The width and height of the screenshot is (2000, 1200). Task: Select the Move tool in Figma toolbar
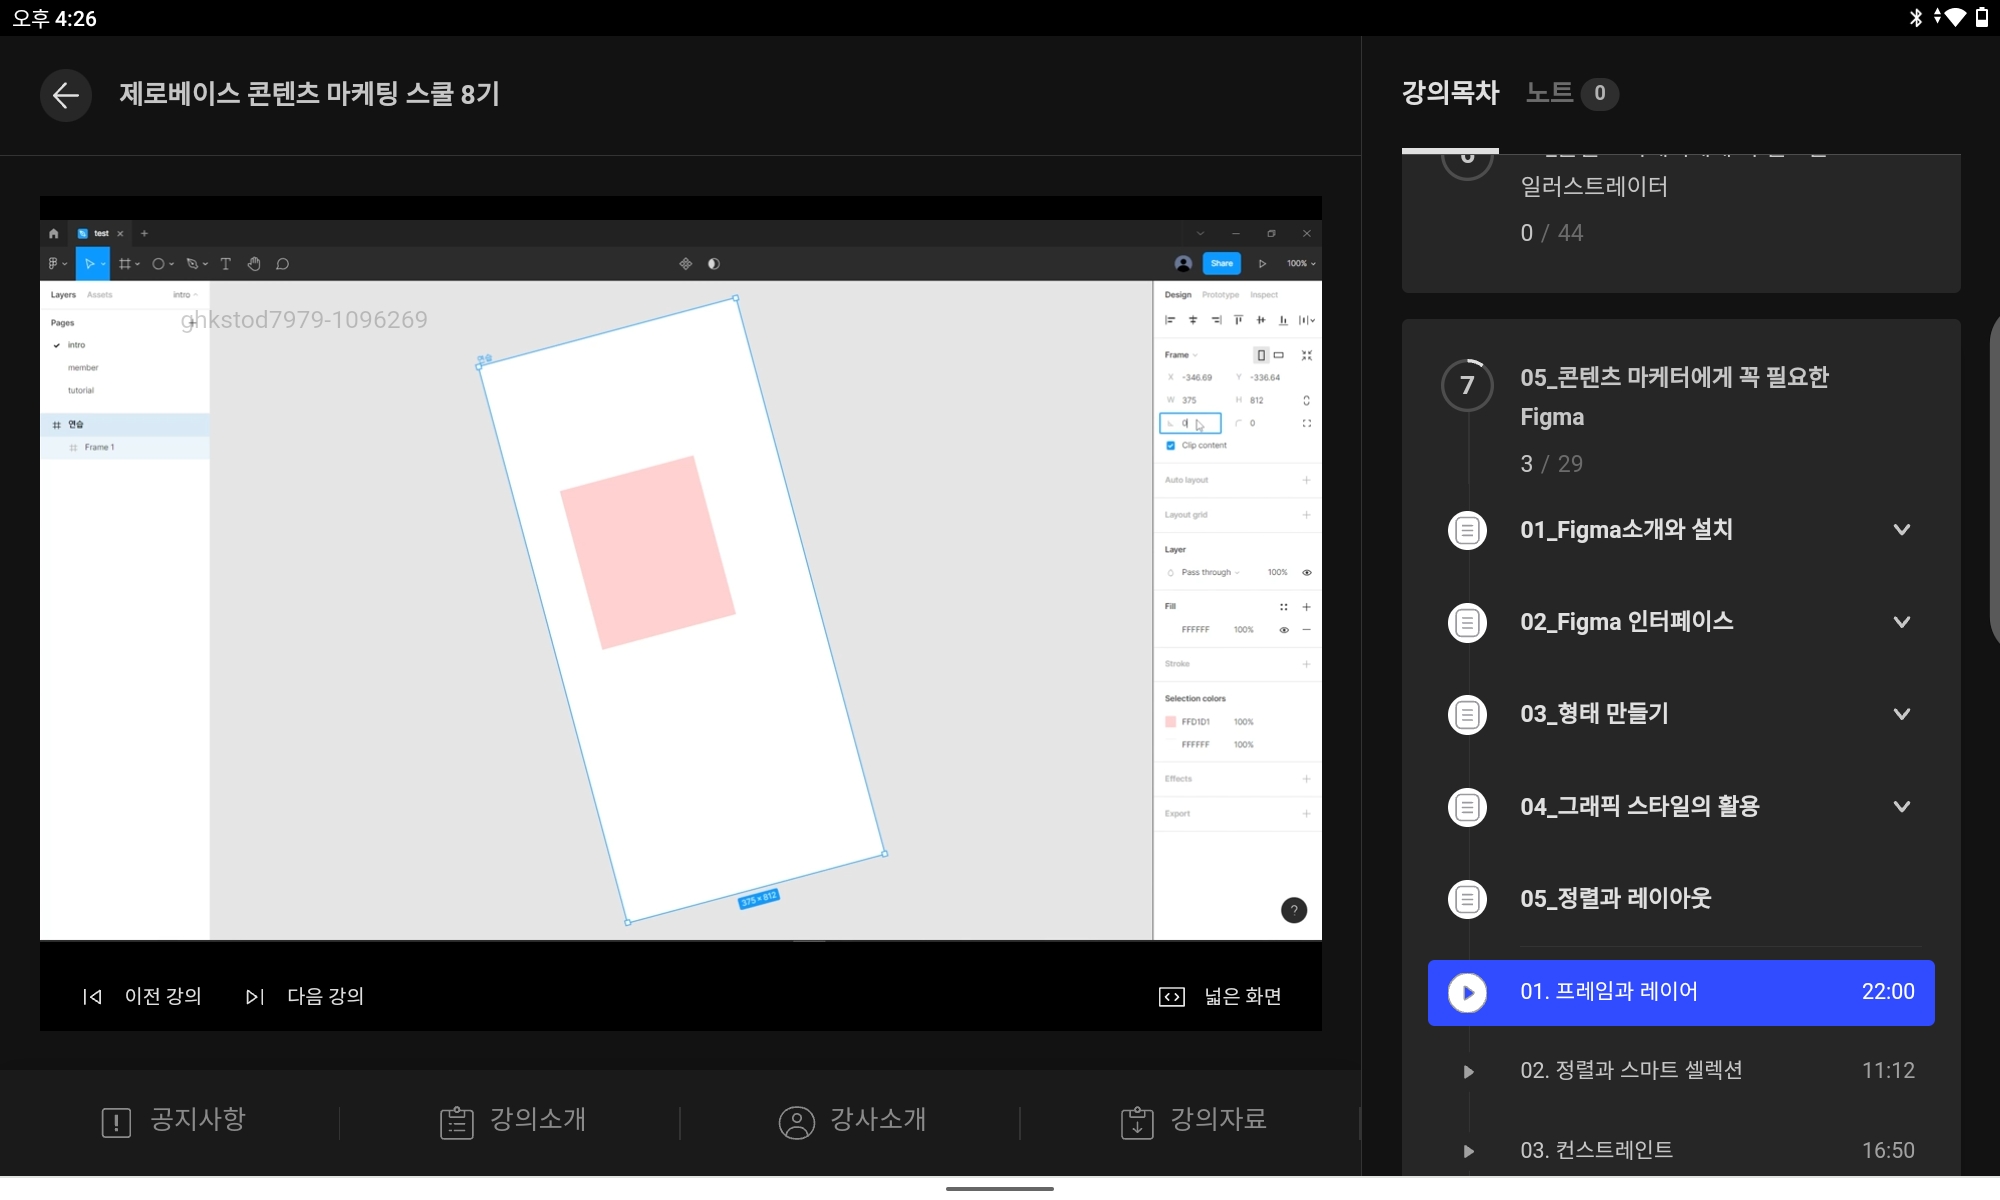point(90,264)
